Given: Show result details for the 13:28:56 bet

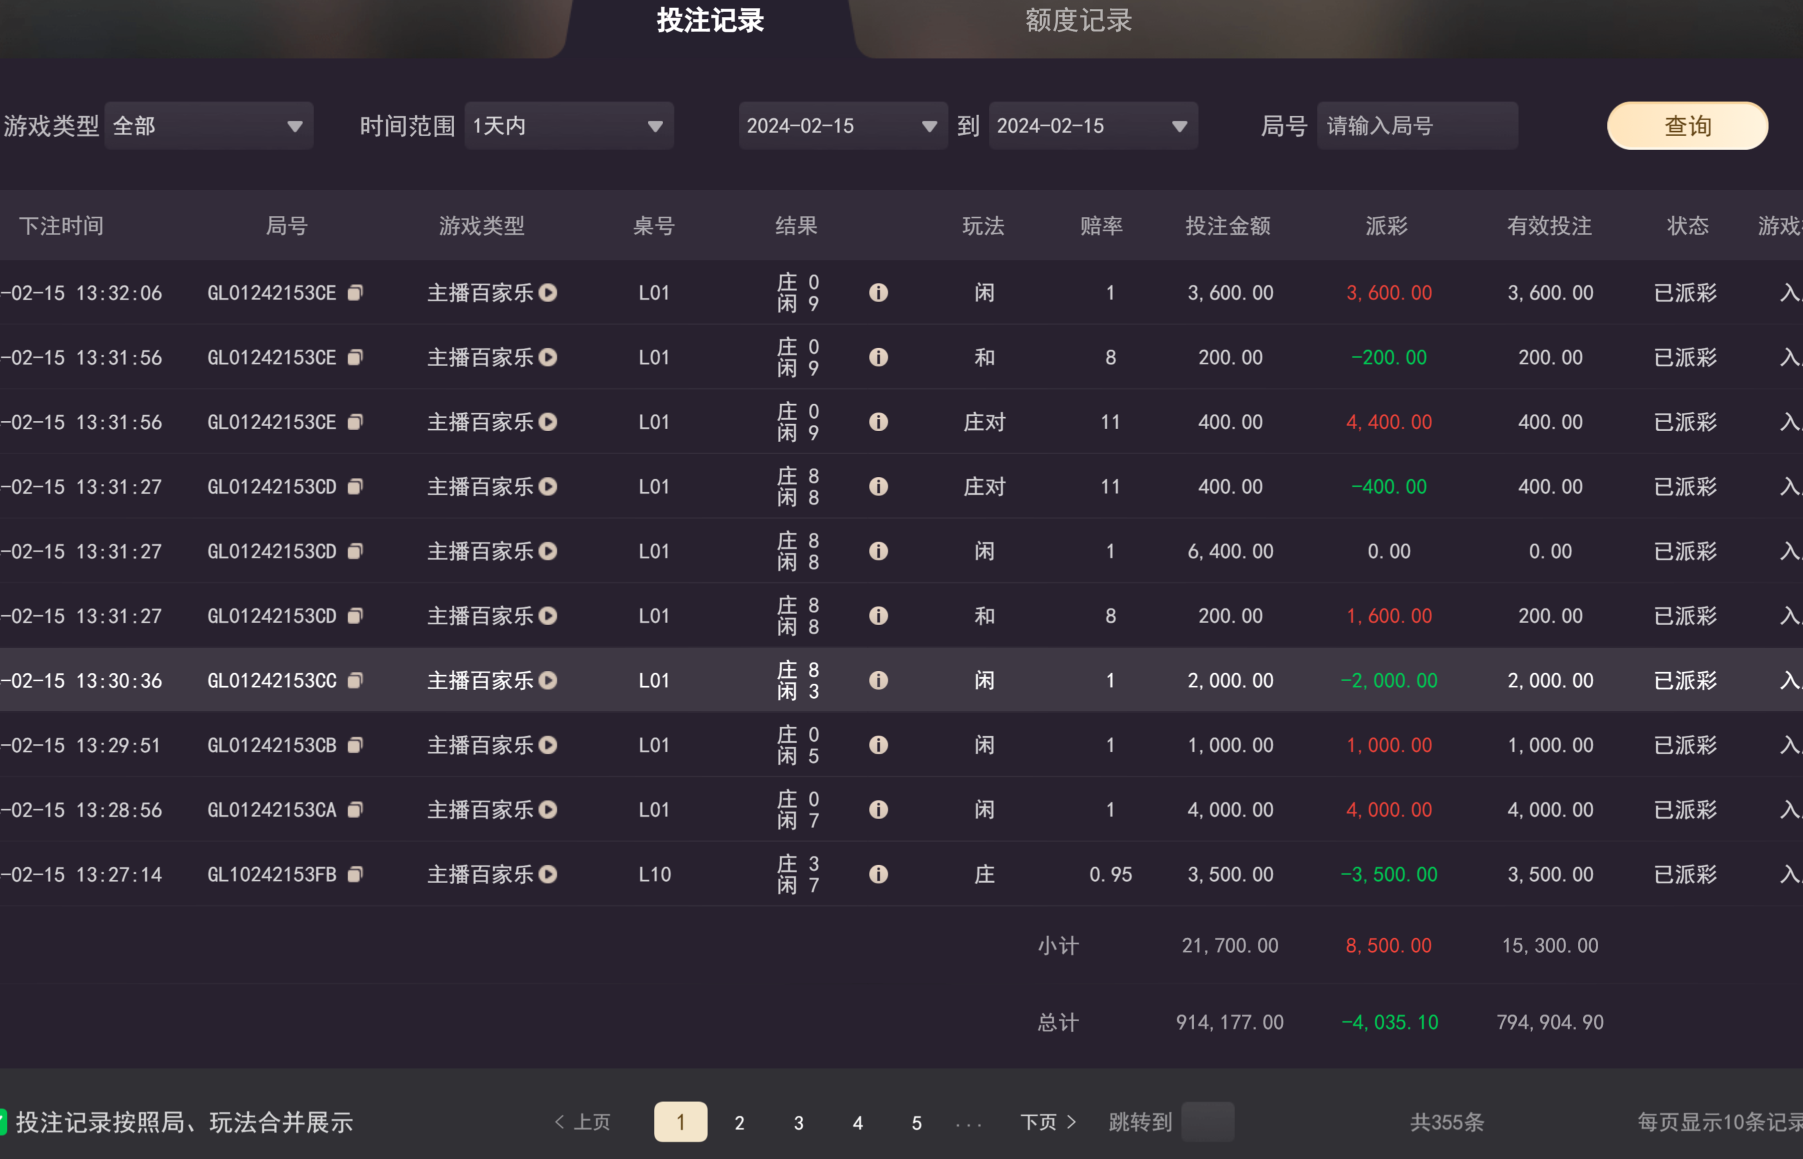Looking at the screenshot, I should [879, 810].
